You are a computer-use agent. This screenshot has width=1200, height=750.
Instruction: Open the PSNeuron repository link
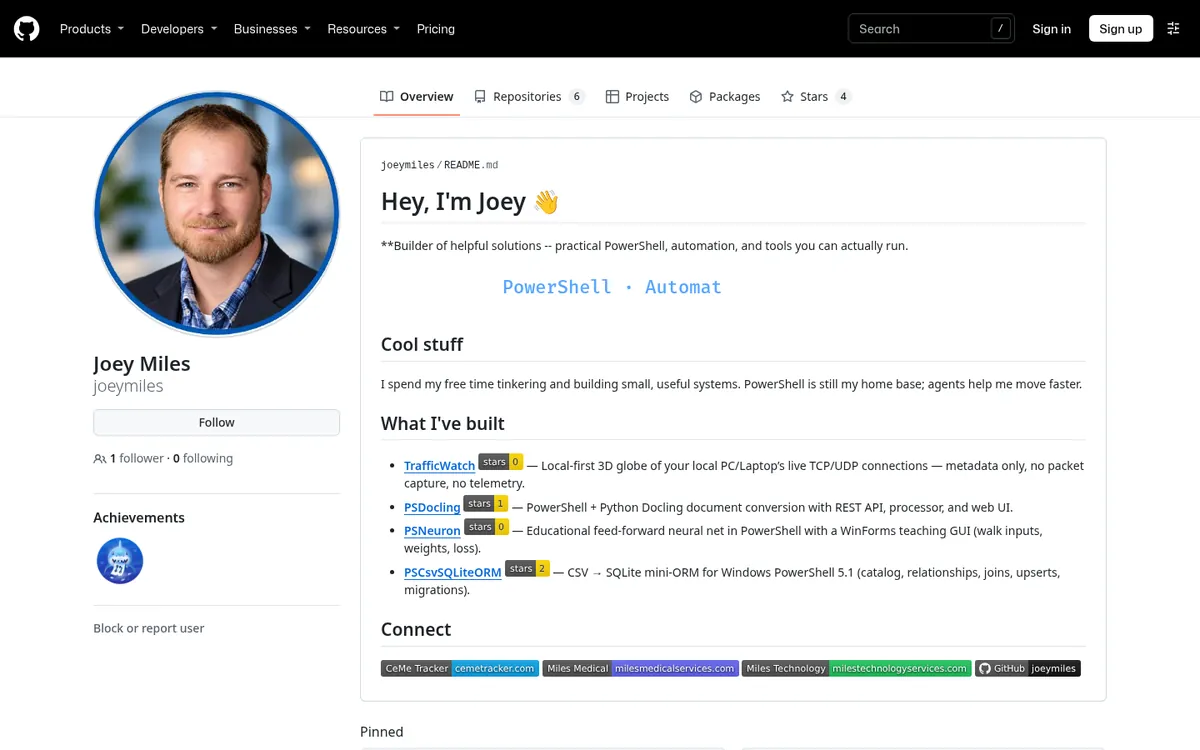click(x=432, y=531)
